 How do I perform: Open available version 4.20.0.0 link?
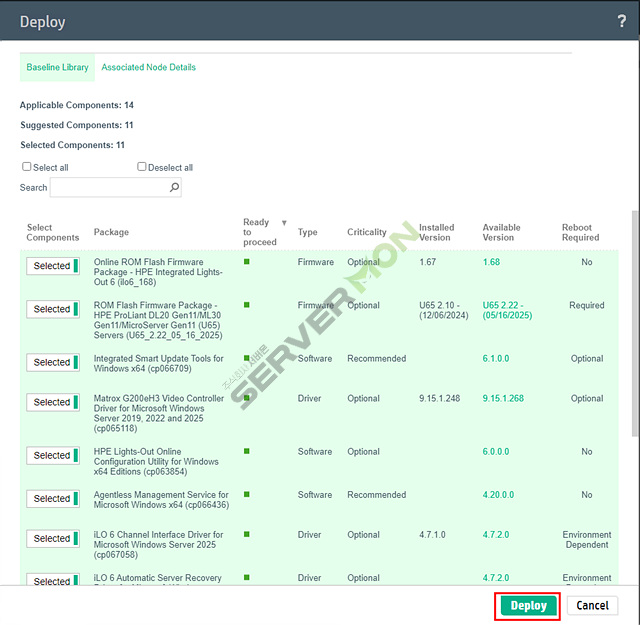[x=498, y=495]
